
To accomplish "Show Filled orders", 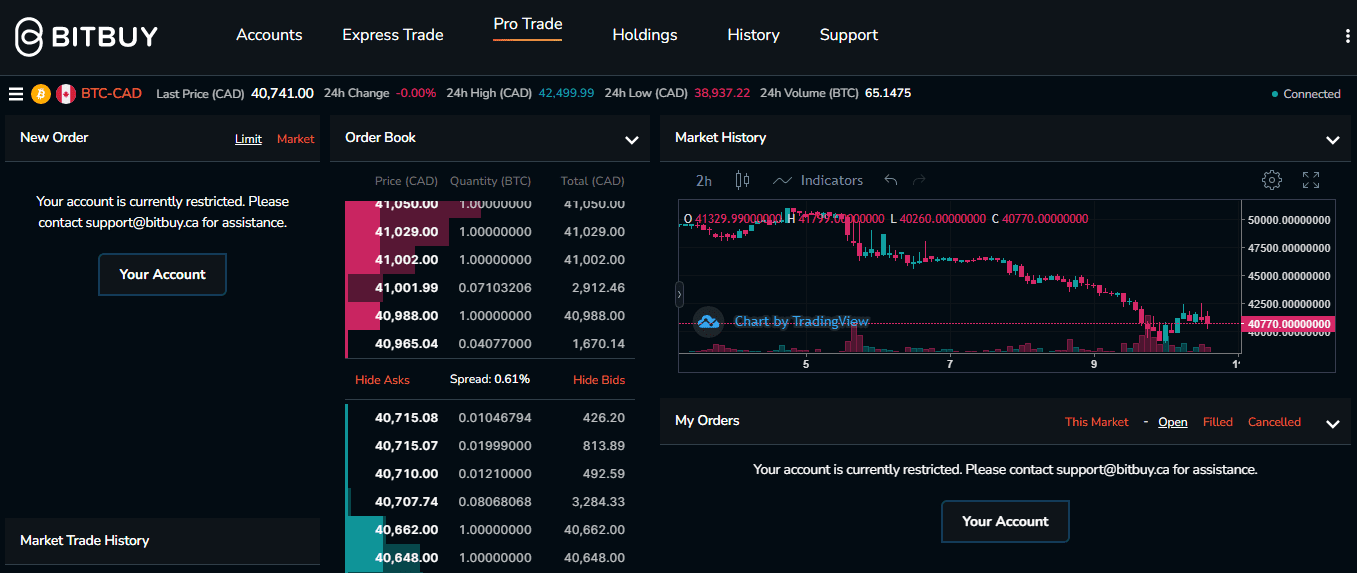I will 1218,422.
